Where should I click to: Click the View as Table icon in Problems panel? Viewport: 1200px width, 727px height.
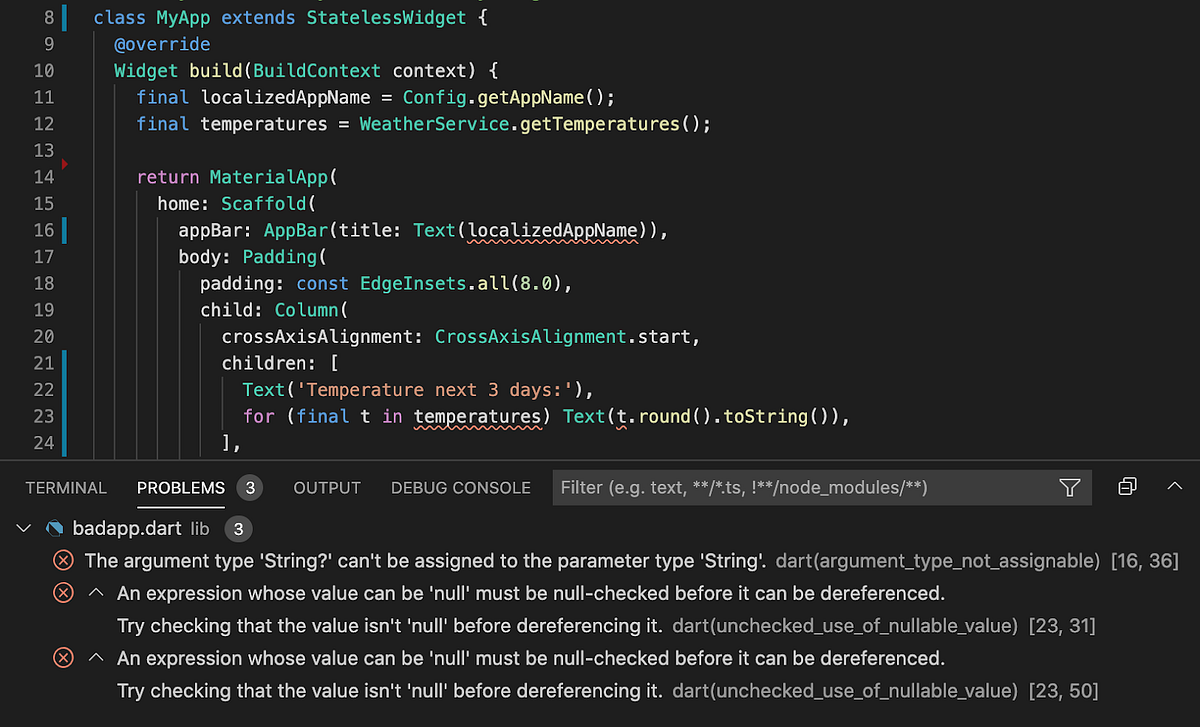click(x=1128, y=486)
